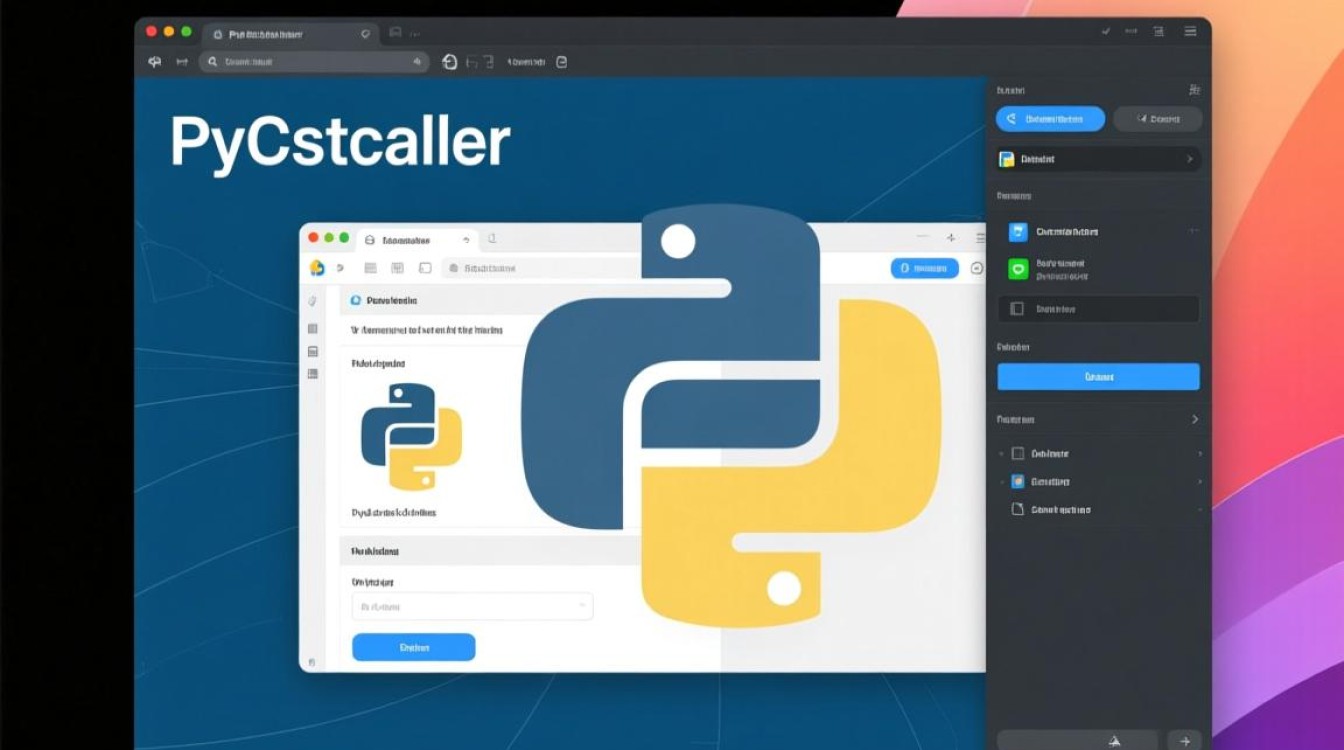Viewport: 1344px width, 750px height.
Task: Open the settings grid icon atop the right panel
Action: 1194,88
